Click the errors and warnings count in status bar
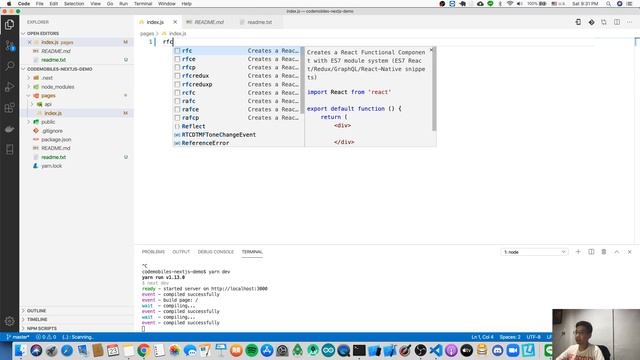 tap(46, 337)
